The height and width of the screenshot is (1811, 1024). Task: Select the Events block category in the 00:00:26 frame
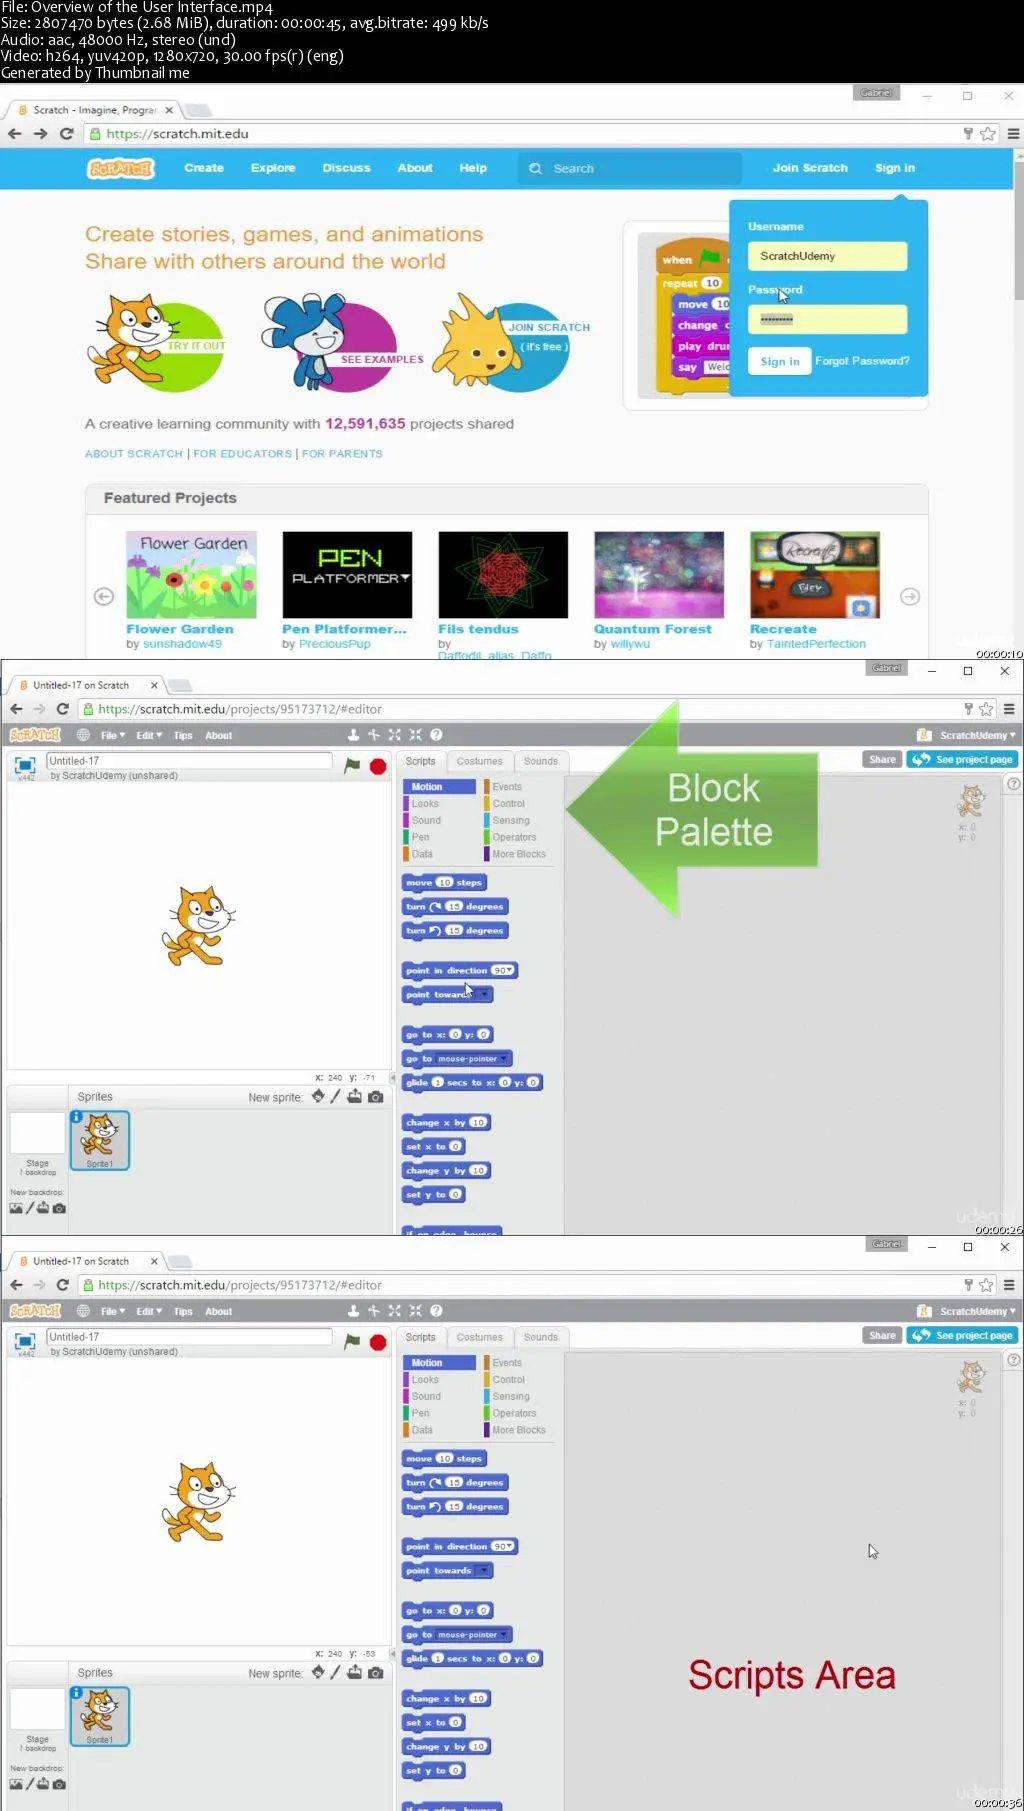tap(507, 787)
